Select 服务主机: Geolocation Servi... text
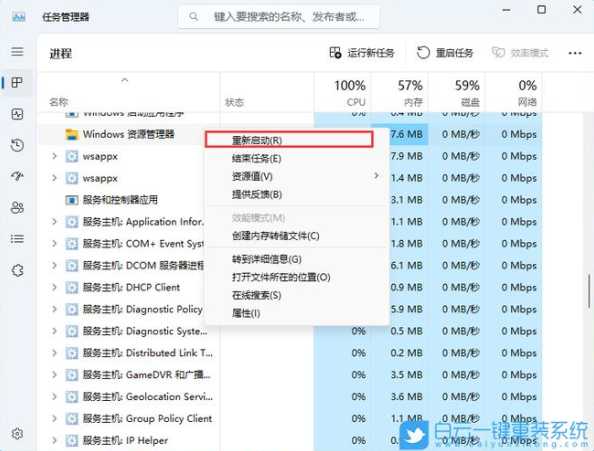 pos(148,396)
